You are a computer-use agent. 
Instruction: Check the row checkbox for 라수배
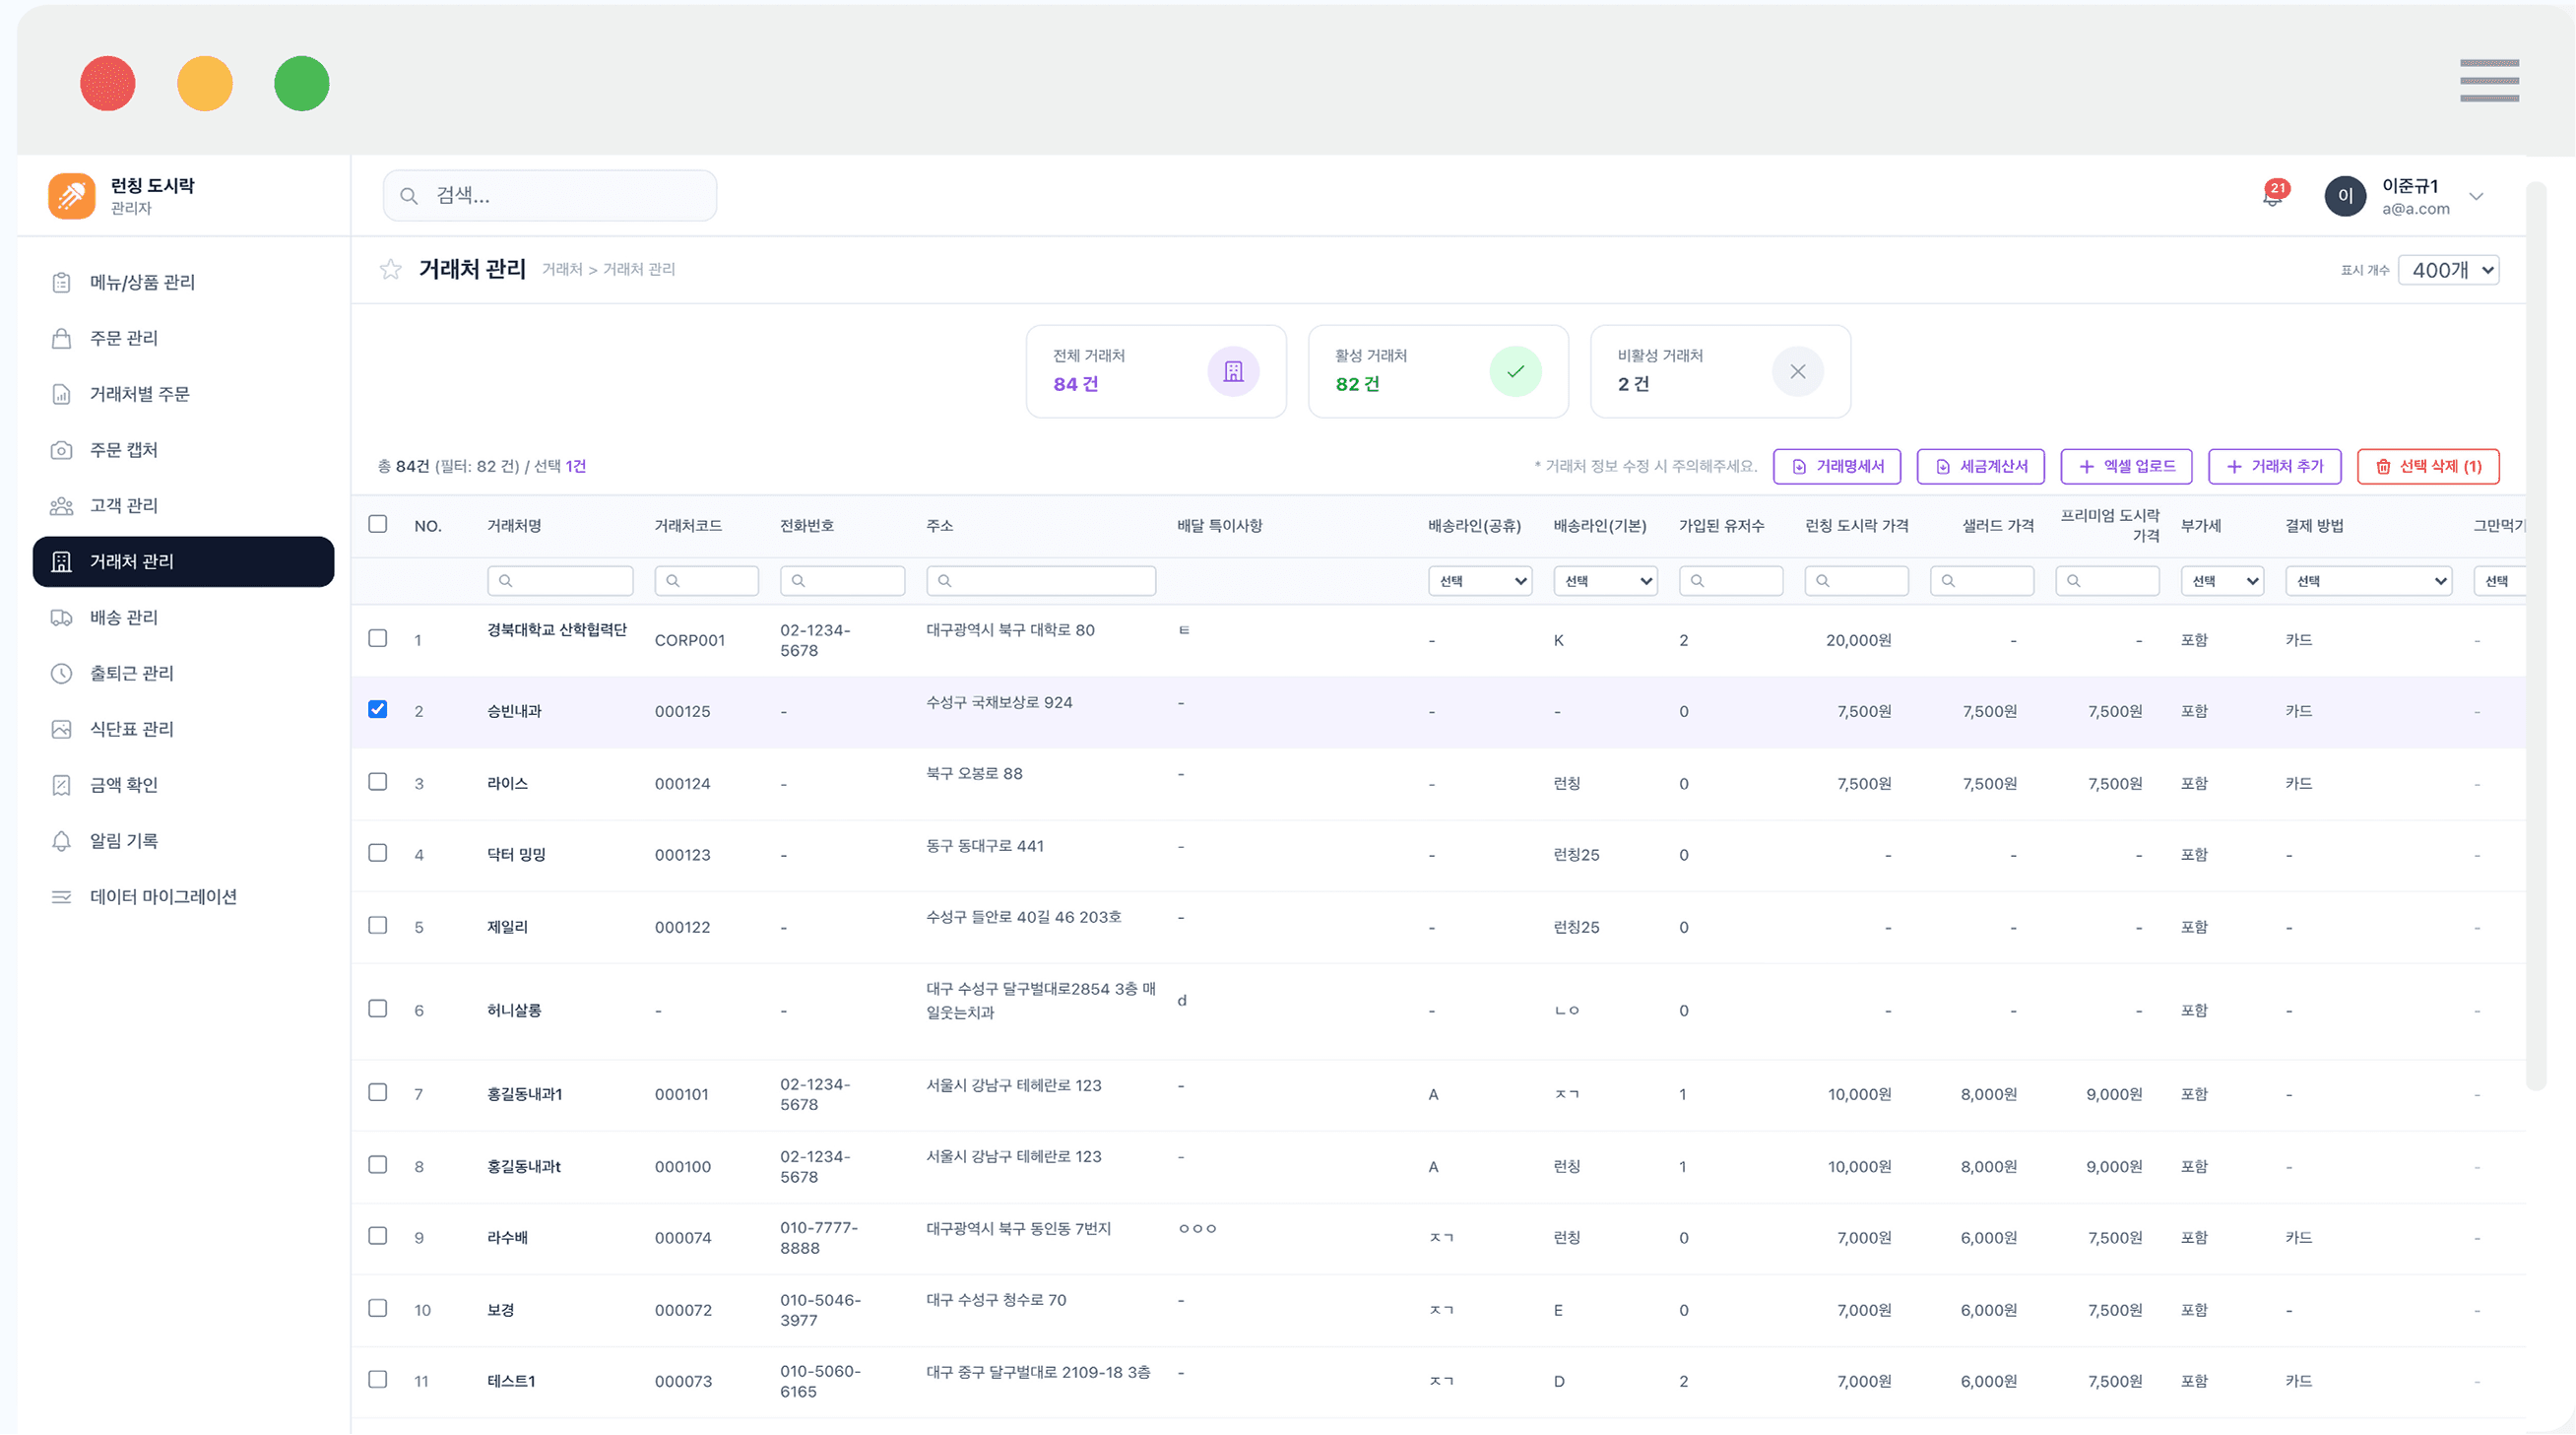pyautogui.click(x=377, y=1236)
